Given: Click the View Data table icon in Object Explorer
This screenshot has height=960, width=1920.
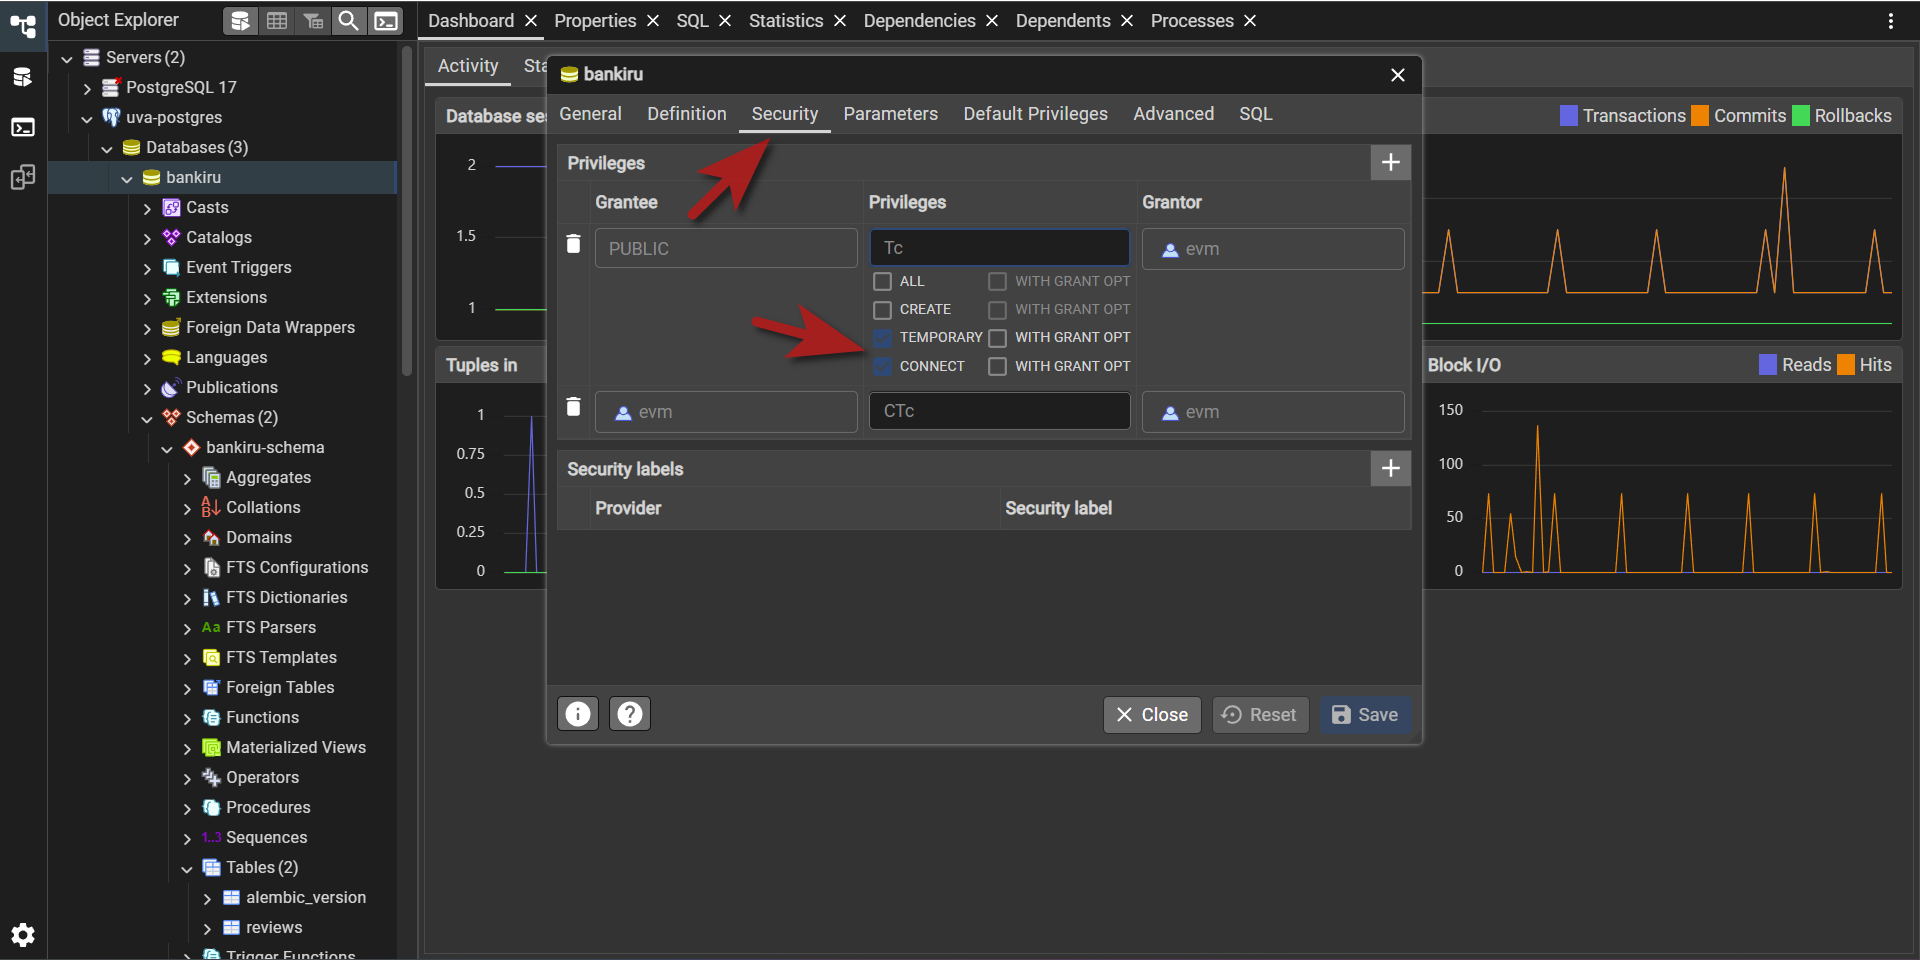Looking at the screenshot, I should (x=277, y=20).
